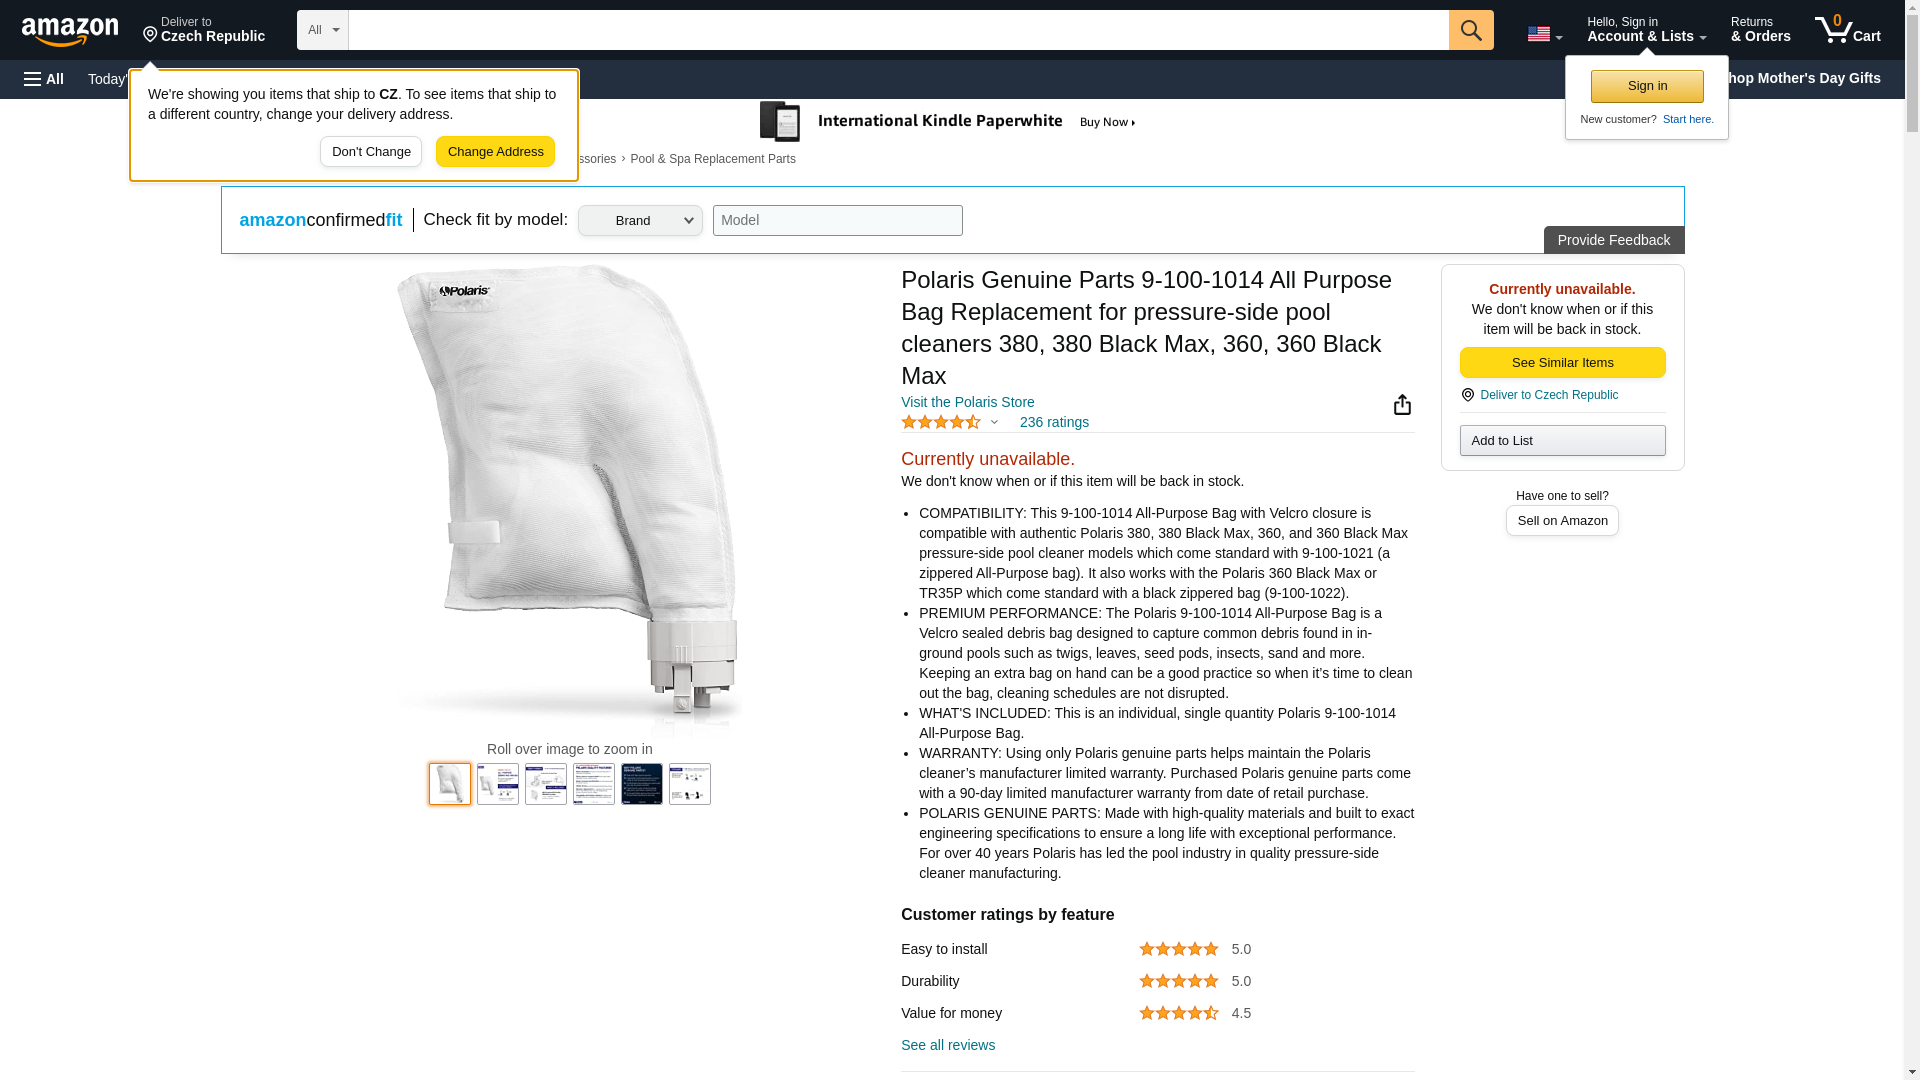The image size is (1920, 1080).
Task: Click the Amazon logo
Action: coord(70,31)
